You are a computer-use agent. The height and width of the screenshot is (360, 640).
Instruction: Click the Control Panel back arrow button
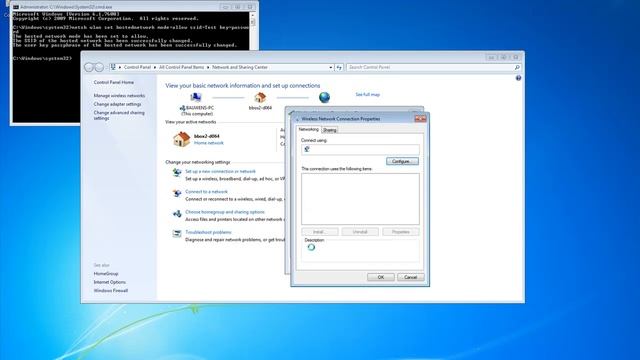pos(89,67)
